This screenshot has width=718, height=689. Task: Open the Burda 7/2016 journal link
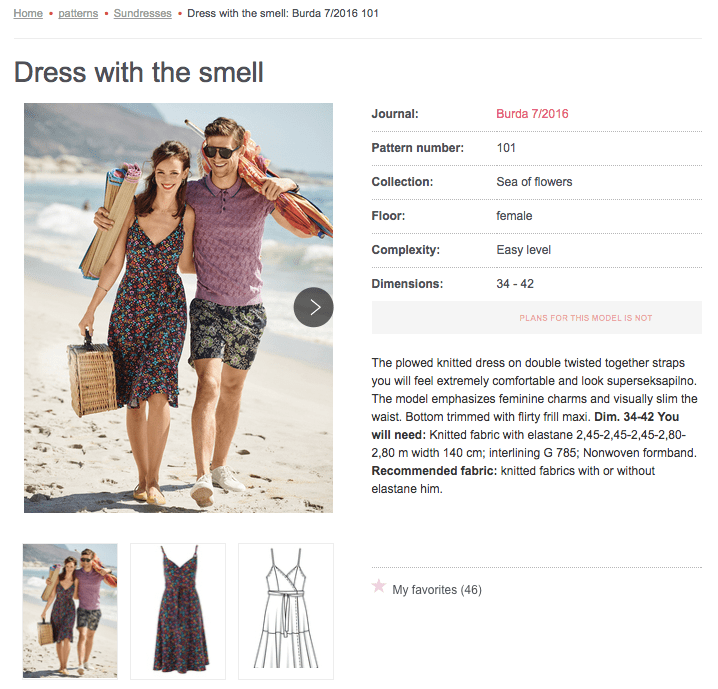532,114
